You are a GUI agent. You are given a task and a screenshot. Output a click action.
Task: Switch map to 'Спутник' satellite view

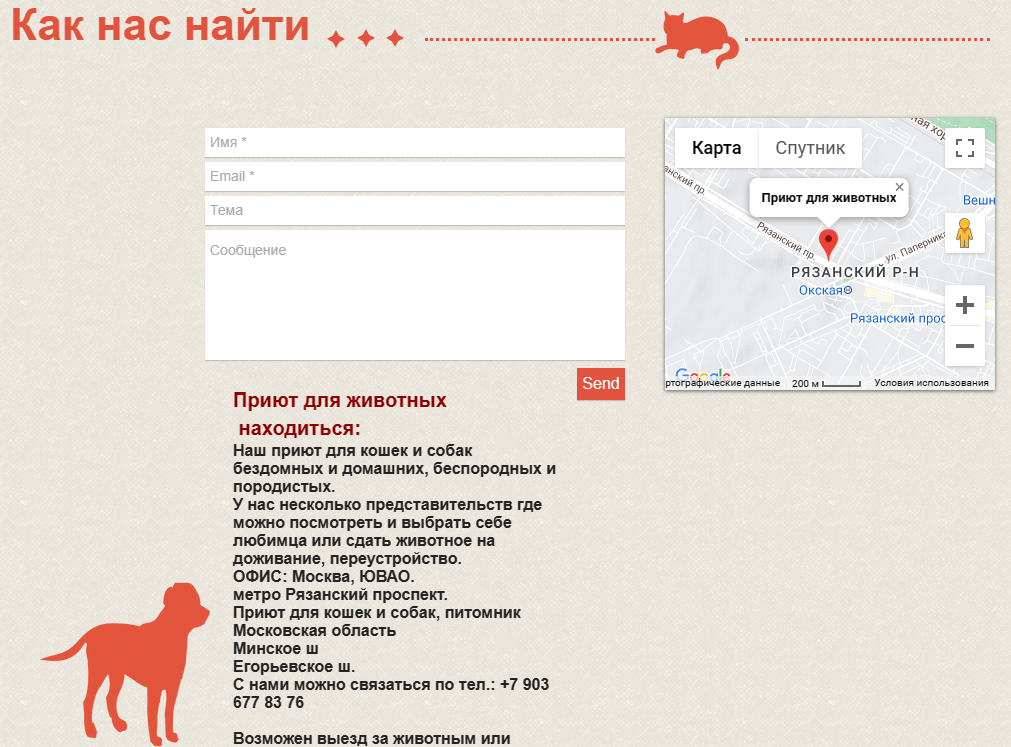pyautogui.click(x=810, y=148)
